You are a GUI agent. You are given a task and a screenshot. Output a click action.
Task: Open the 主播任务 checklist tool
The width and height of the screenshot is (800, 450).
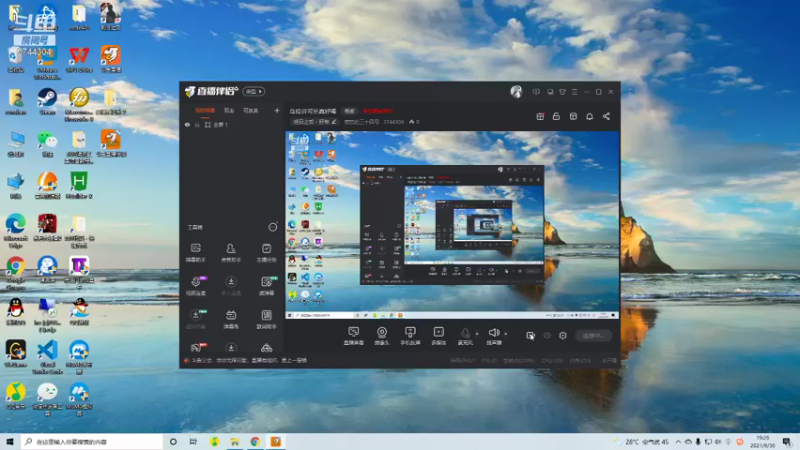coord(266,252)
